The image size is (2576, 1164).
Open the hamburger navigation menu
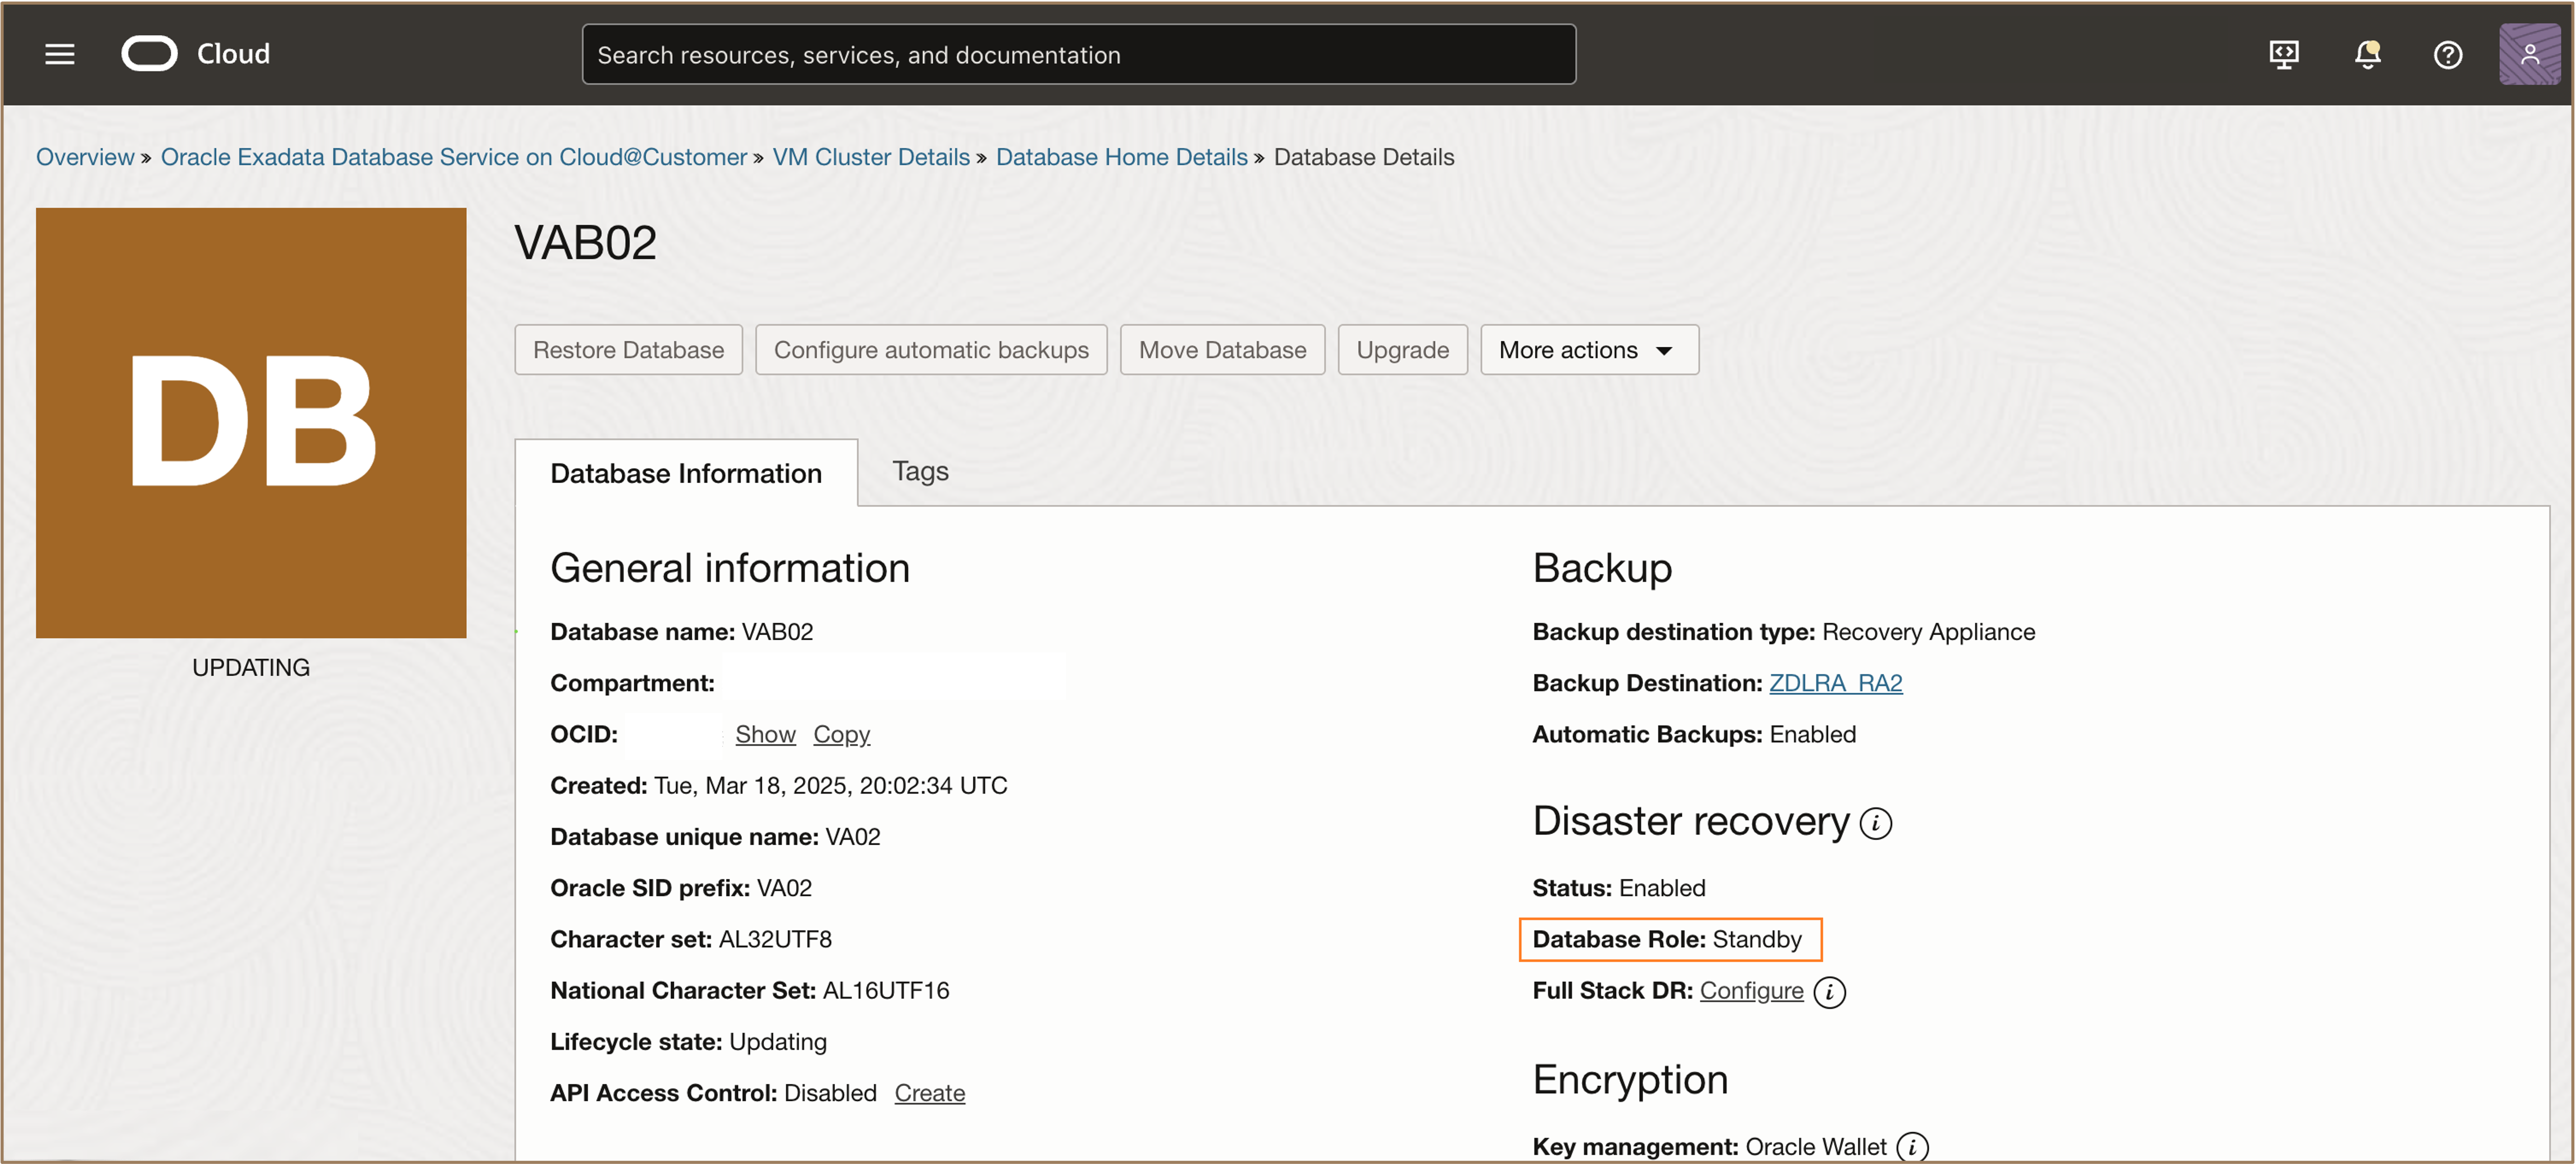pyautogui.click(x=60, y=54)
